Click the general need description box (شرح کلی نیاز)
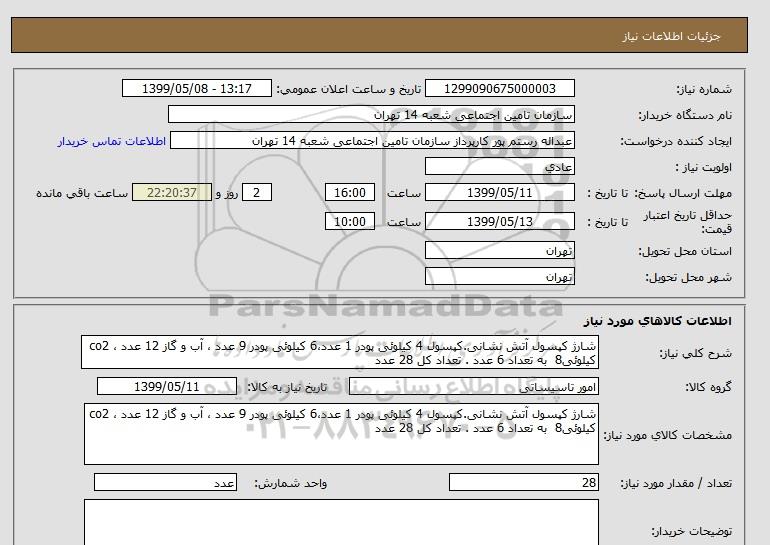Screen dimensions: 770x545 (340, 353)
